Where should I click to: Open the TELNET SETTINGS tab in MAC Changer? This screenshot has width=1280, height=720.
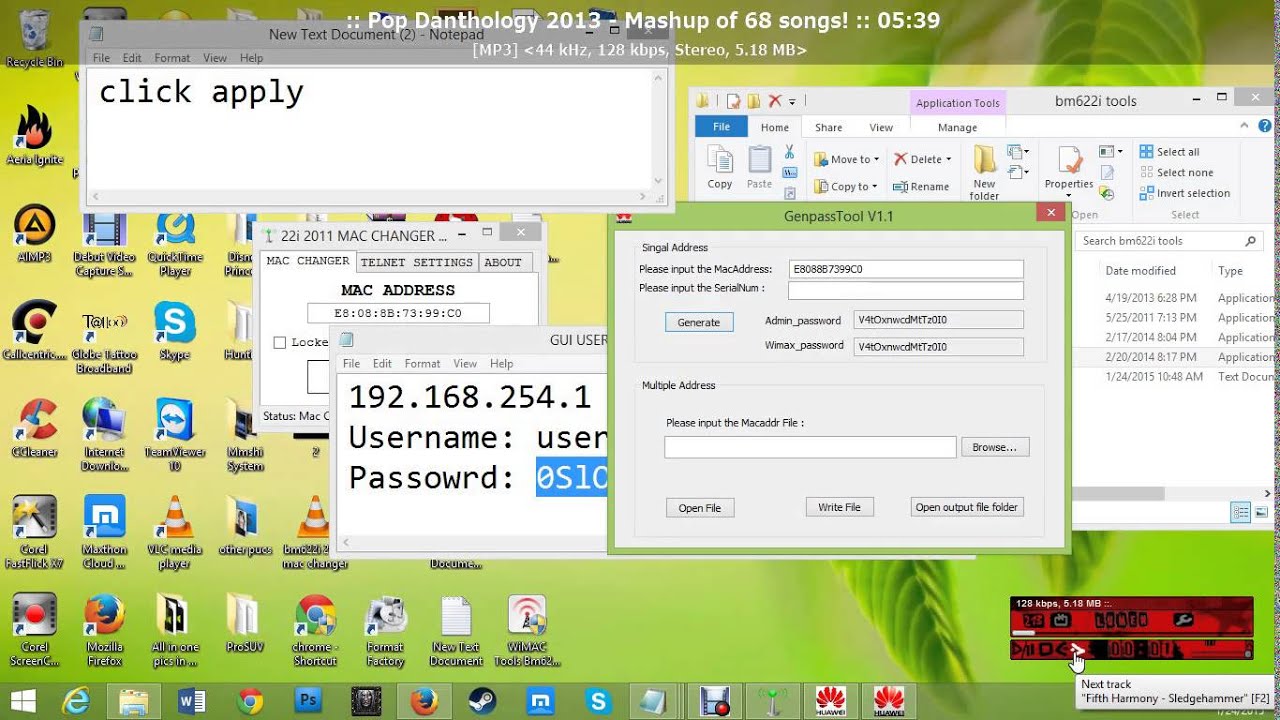coord(416,262)
